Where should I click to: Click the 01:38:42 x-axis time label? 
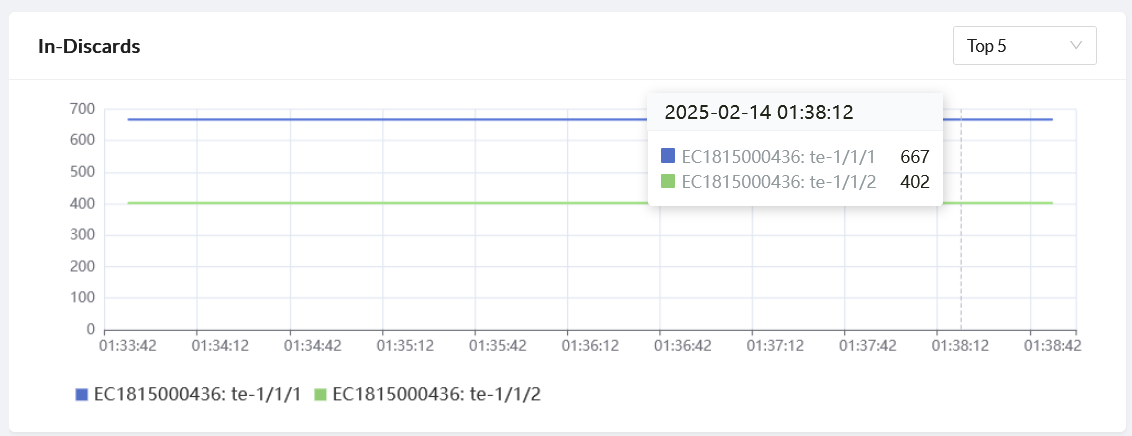point(1052,346)
